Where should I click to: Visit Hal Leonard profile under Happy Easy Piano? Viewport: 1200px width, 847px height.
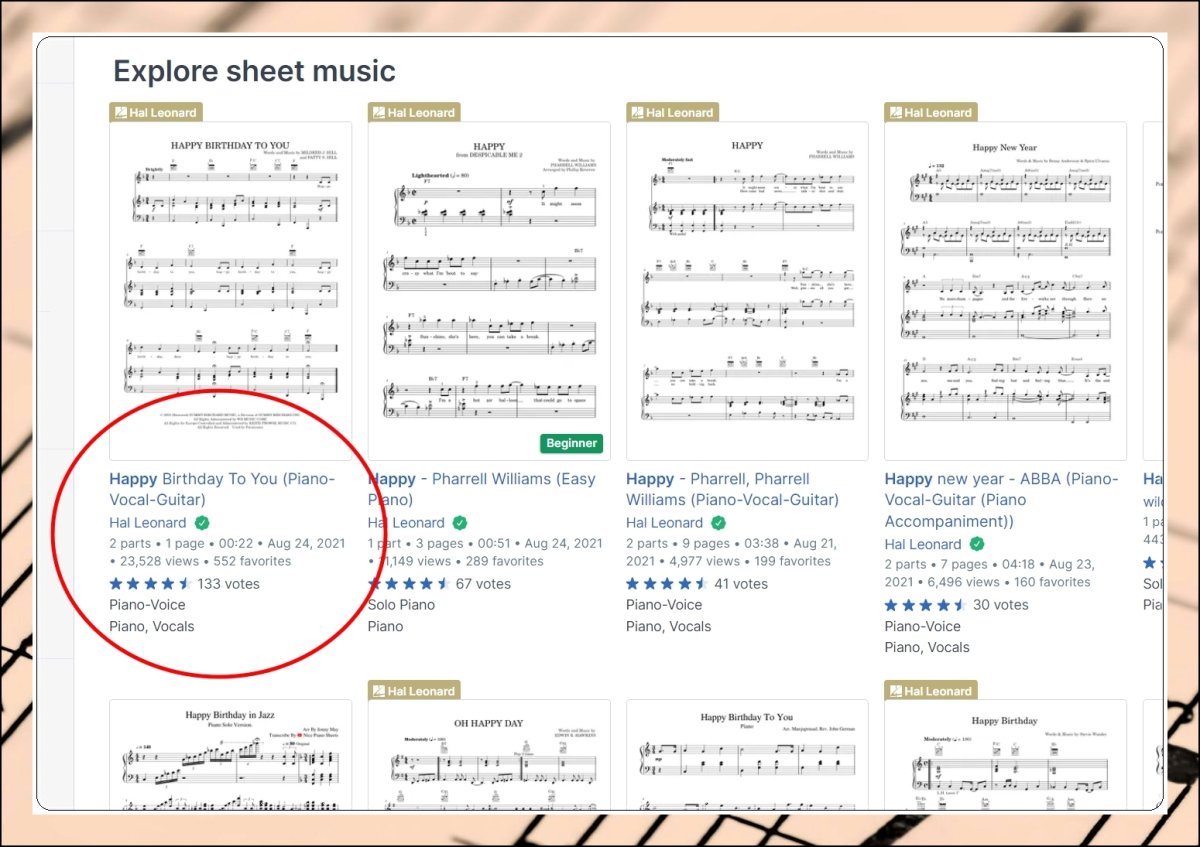click(406, 523)
